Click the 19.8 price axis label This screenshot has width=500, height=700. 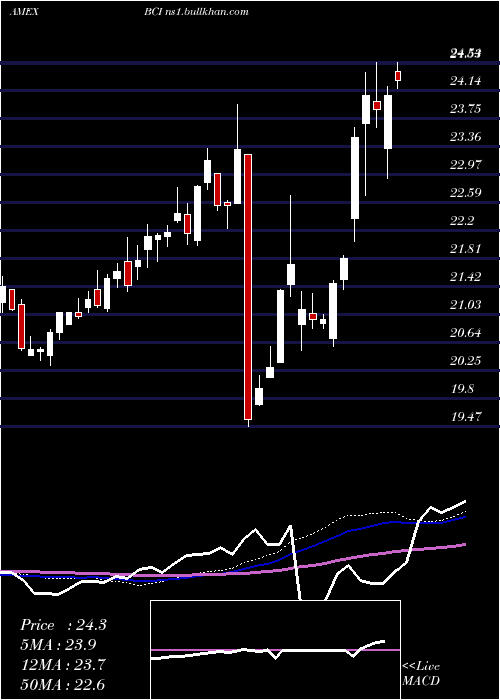pos(462,389)
